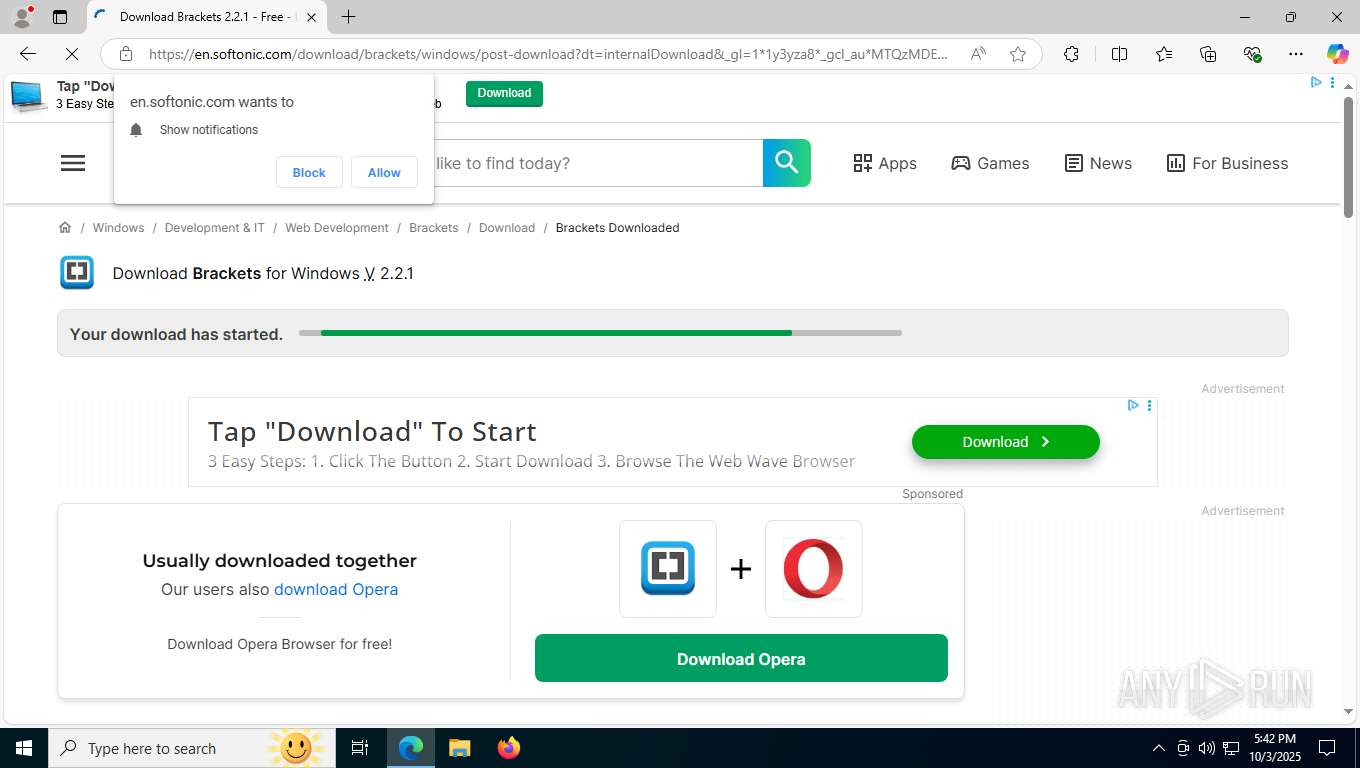Select the Download Brackets browser tab

point(206,17)
